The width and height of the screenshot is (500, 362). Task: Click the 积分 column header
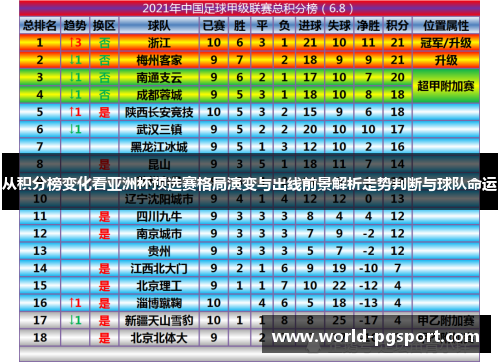(397, 25)
